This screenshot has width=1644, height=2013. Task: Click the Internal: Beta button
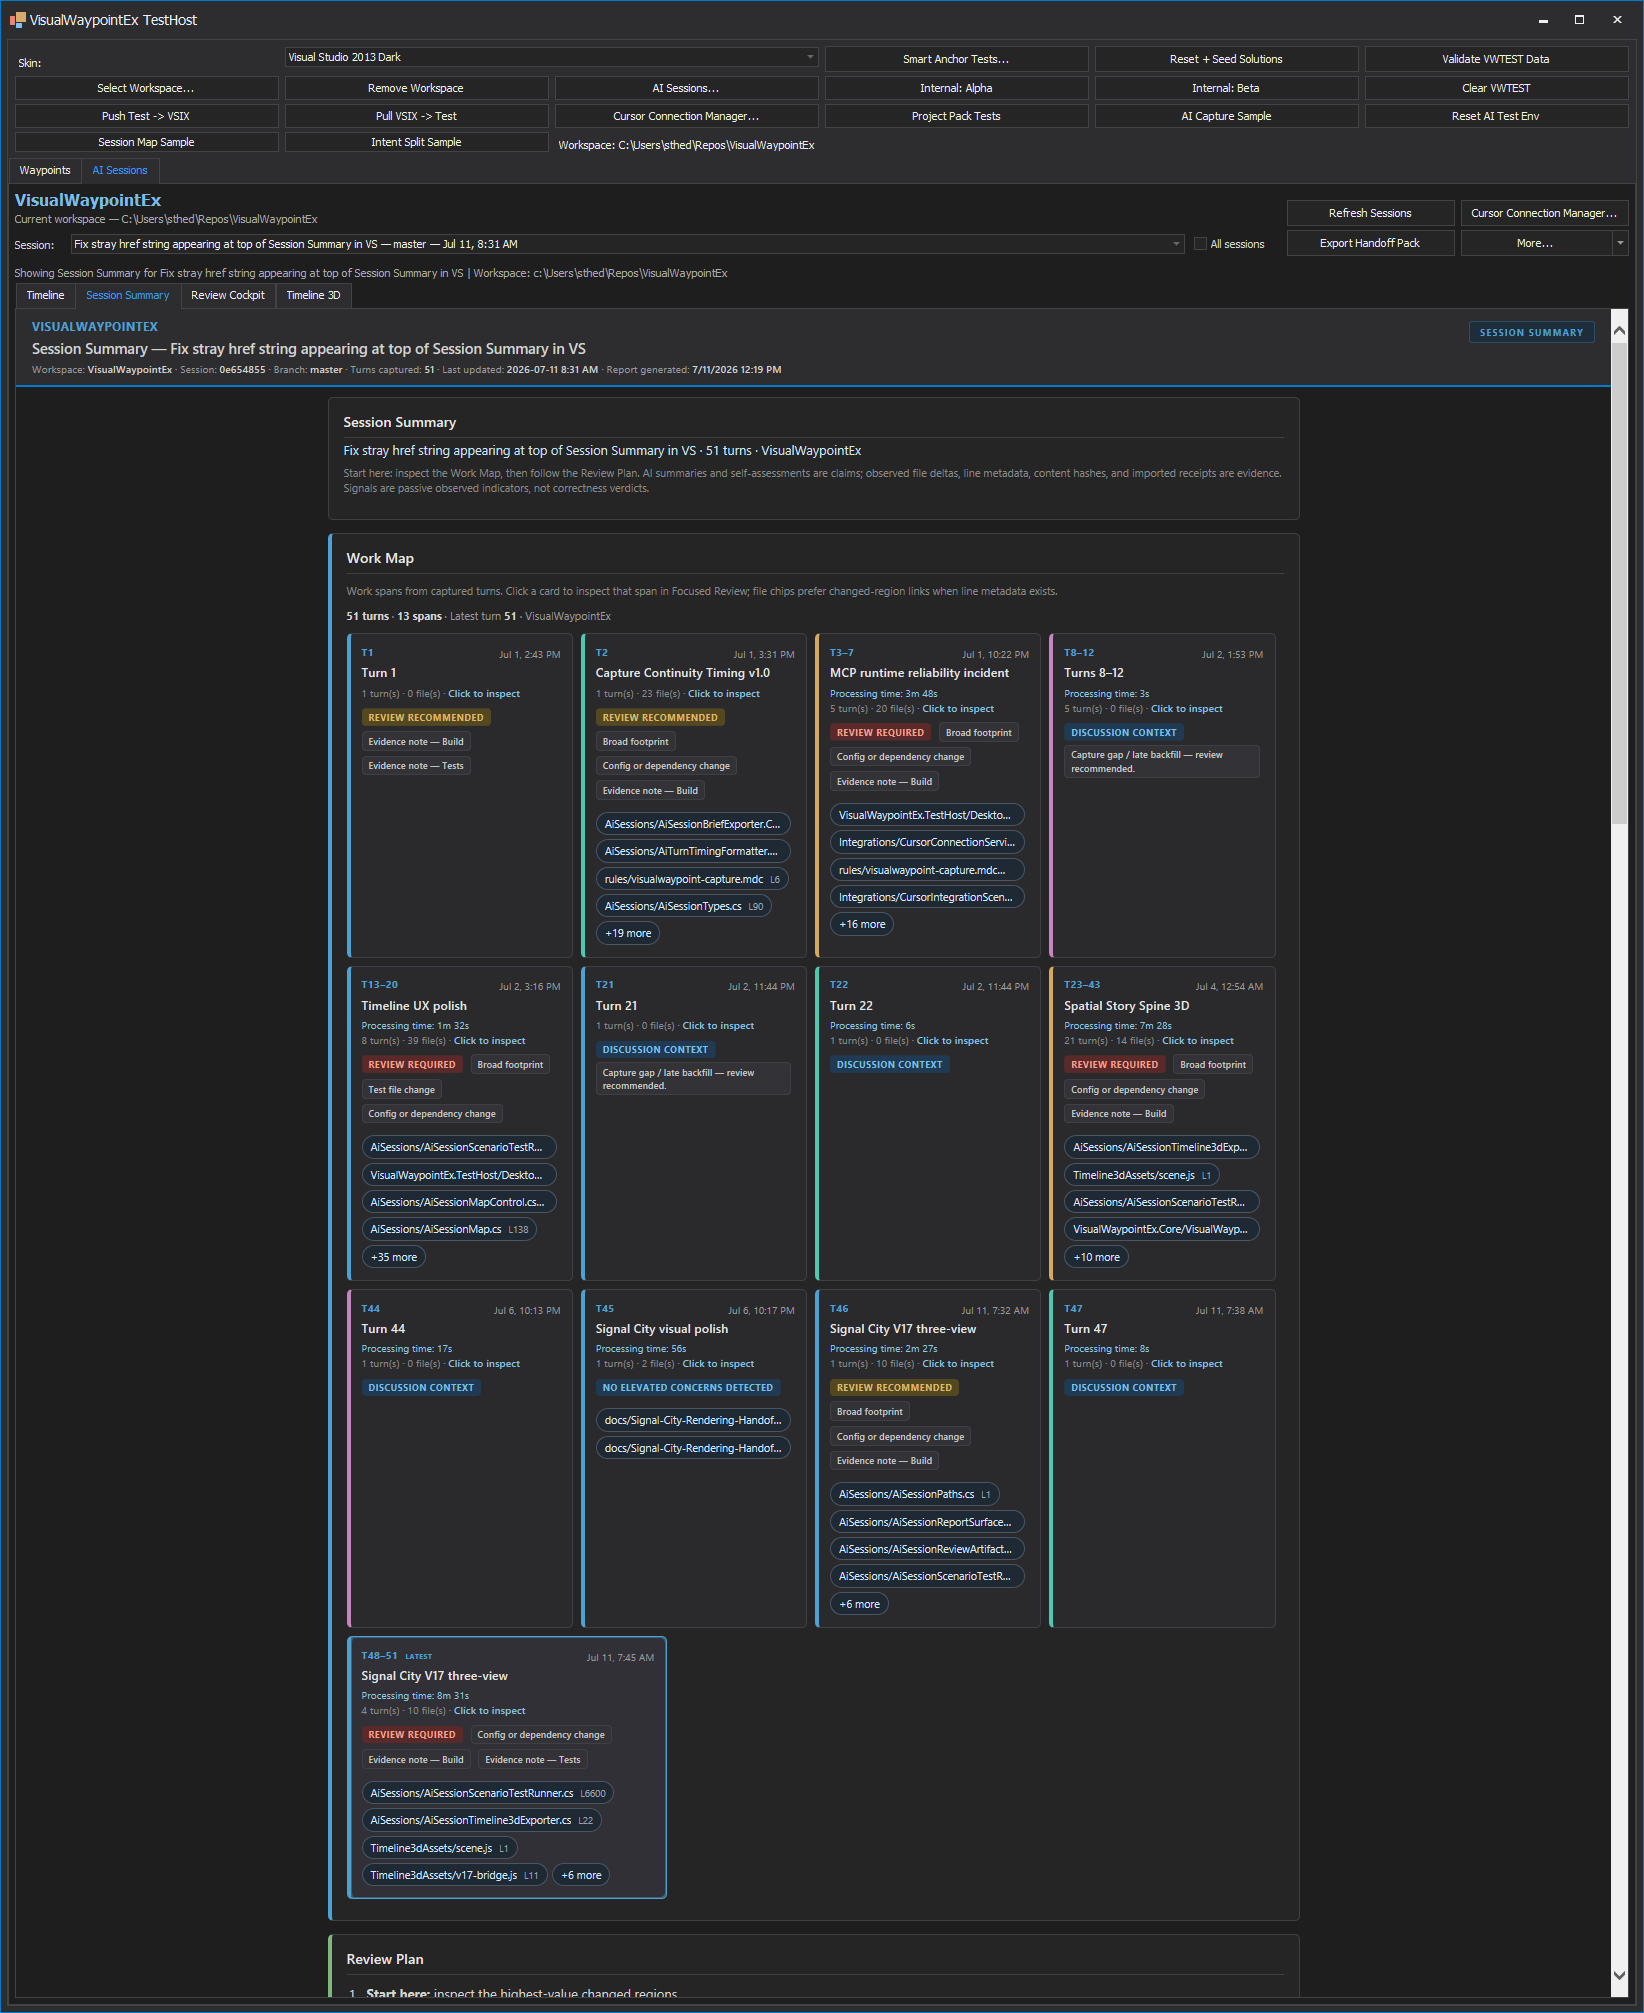(x=1226, y=88)
